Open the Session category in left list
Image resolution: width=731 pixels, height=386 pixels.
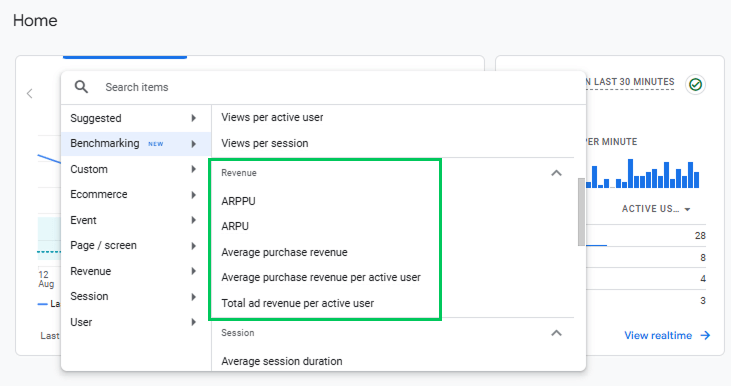pos(136,296)
